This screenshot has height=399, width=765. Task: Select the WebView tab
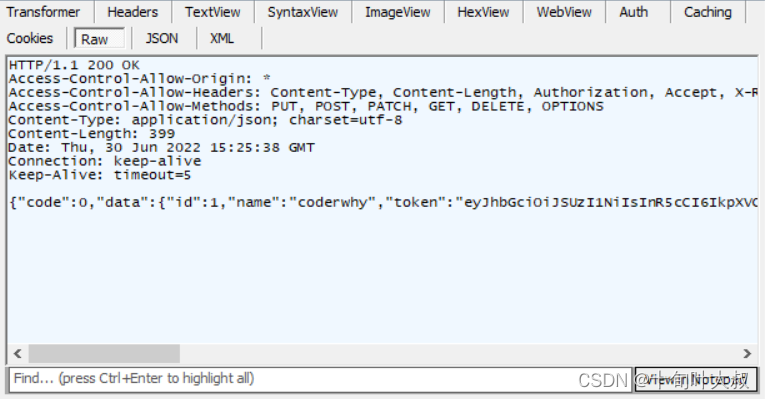(x=564, y=12)
